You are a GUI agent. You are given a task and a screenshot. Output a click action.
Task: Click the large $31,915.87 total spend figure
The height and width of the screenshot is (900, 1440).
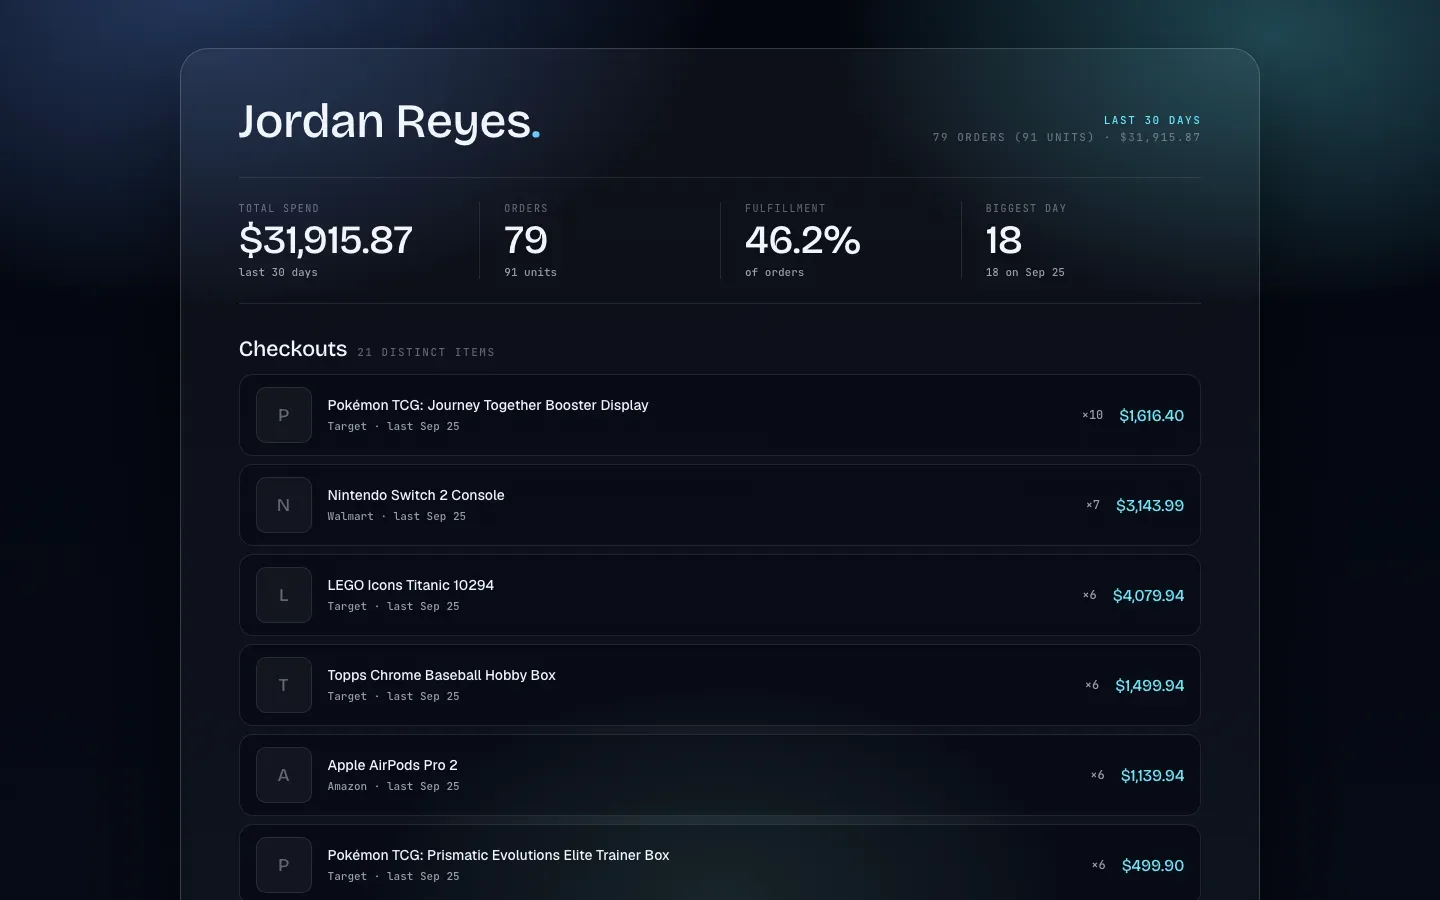click(x=326, y=240)
